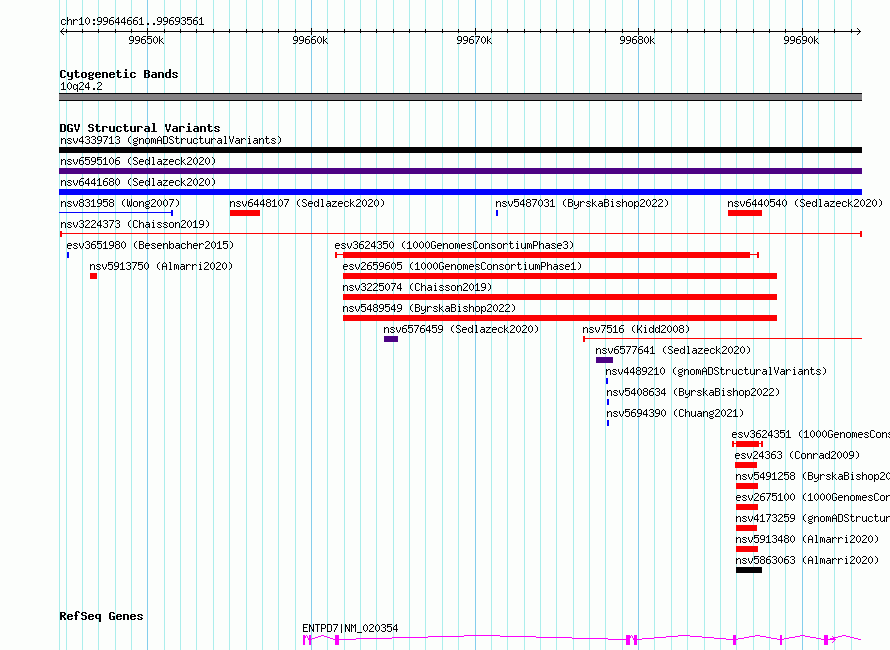Click the red nsv4173259 variant bar
Viewport: 890px width, 650px height.
(x=746, y=528)
